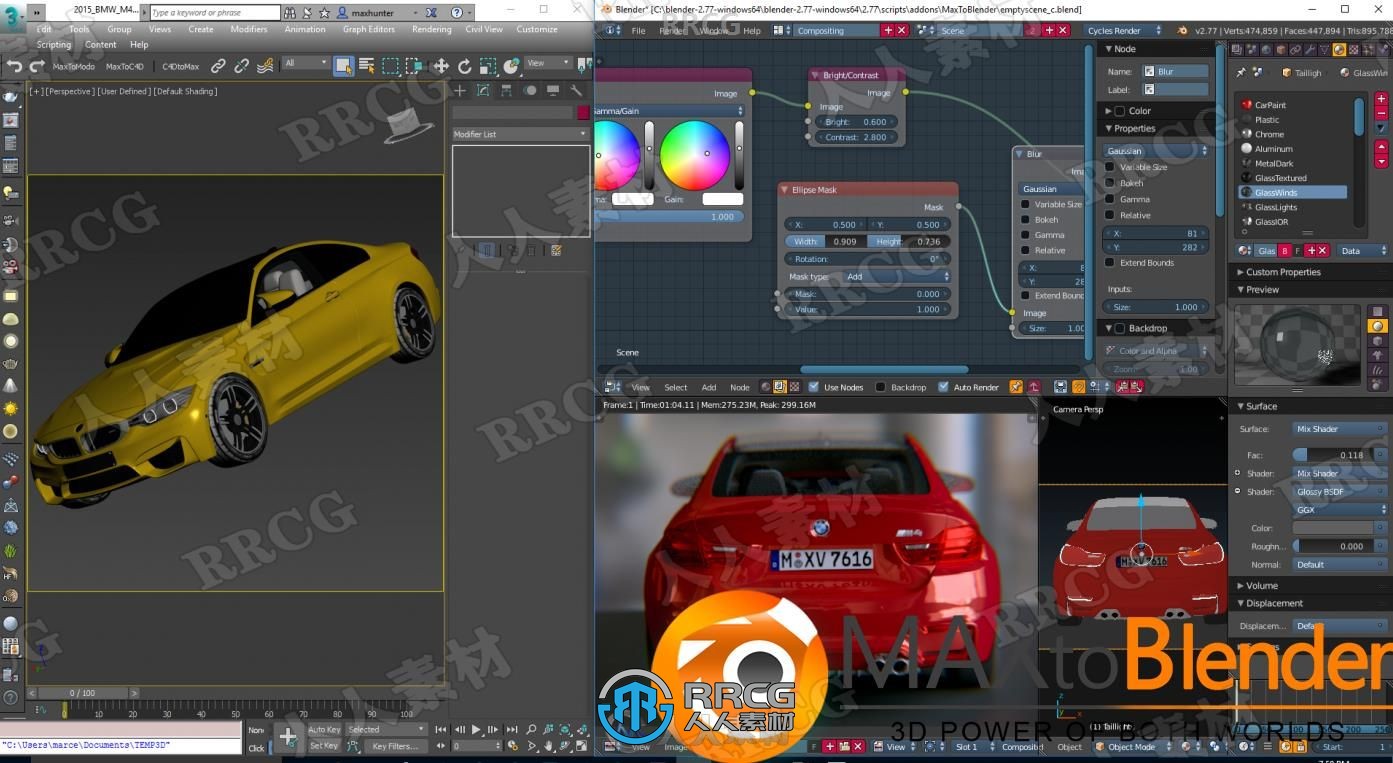Open the Scripting menu in 3ds Max

(x=54, y=45)
